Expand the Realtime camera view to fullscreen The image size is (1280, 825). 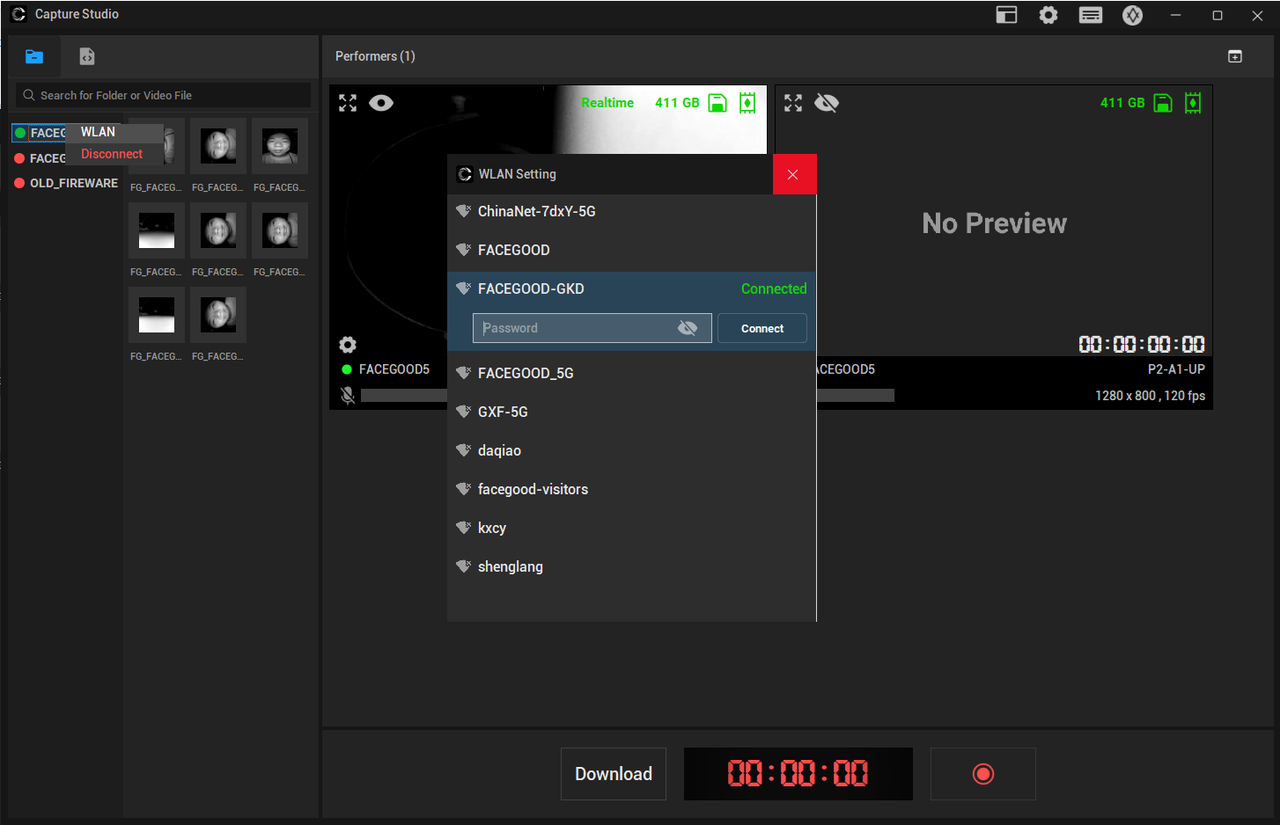pos(348,103)
